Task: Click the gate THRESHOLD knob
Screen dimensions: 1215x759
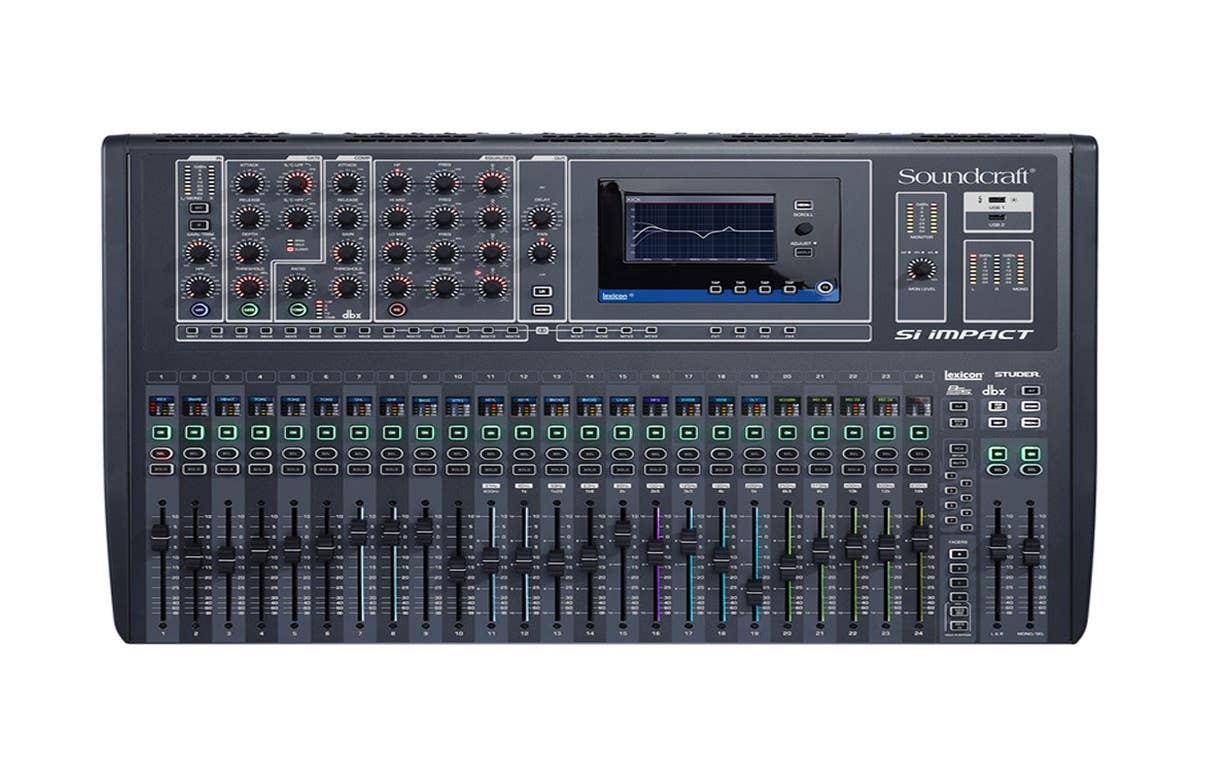Action: [249, 287]
